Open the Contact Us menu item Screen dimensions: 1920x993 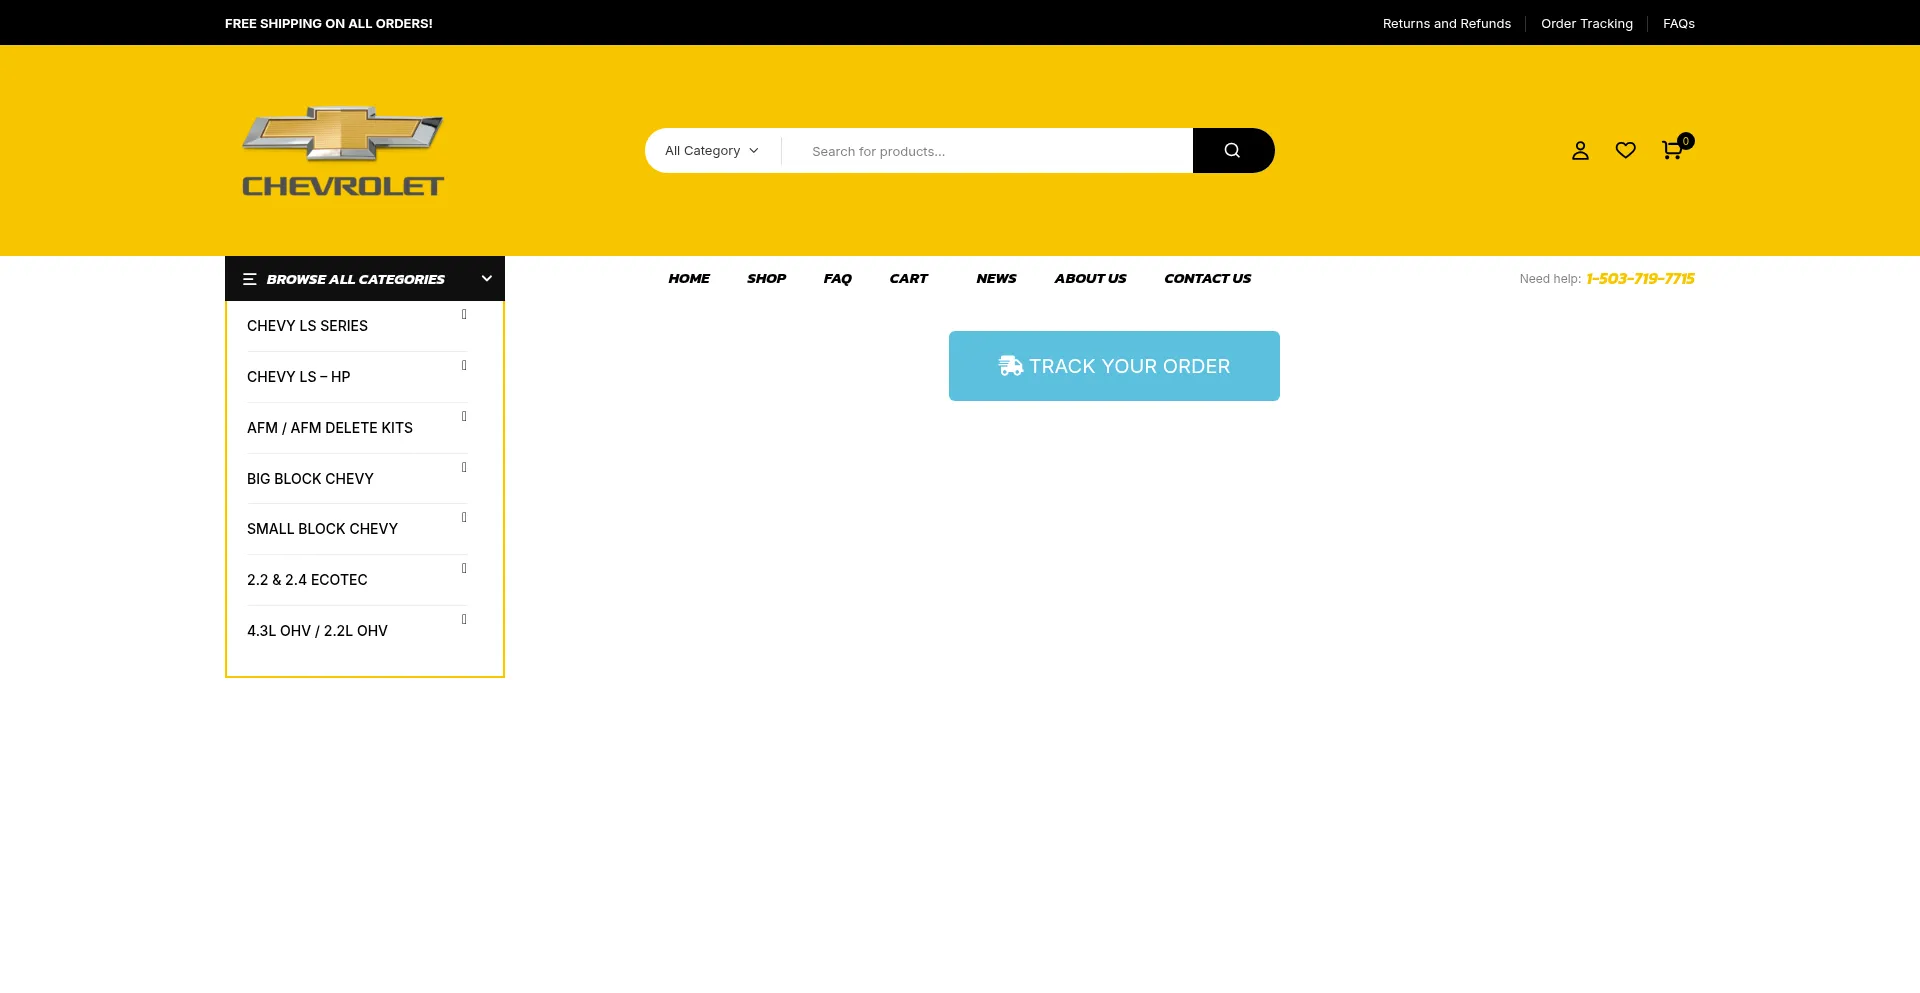click(1207, 279)
